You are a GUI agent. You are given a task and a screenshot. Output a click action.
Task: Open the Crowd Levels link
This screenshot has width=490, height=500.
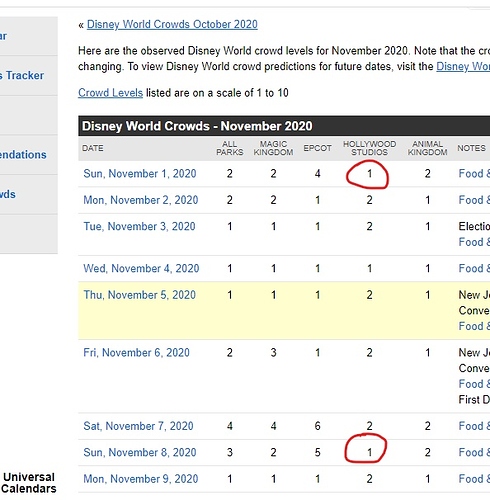coord(110,93)
